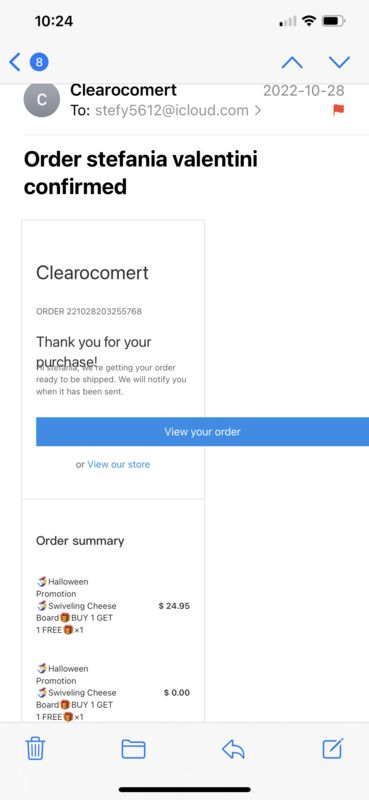The image size is (369, 800).
Task: Tap first Swiveling Cheese Board item at $24.95
Action: click(x=113, y=606)
